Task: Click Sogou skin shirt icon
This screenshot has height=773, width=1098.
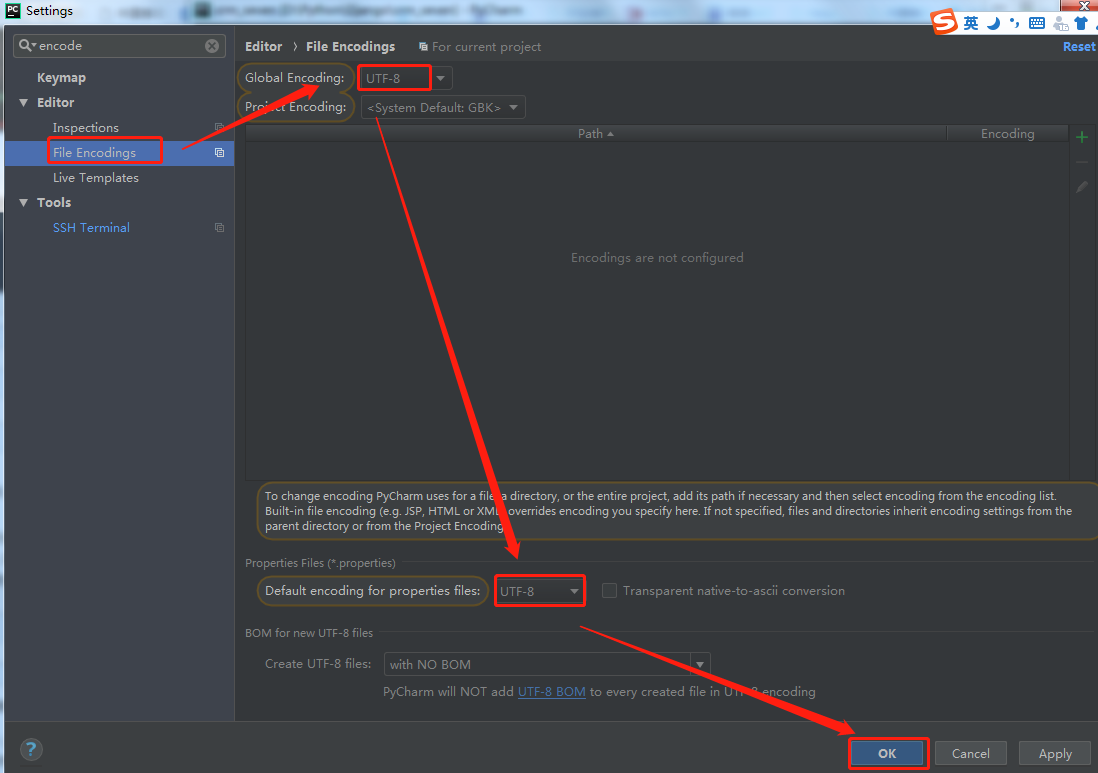Action: [1081, 23]
